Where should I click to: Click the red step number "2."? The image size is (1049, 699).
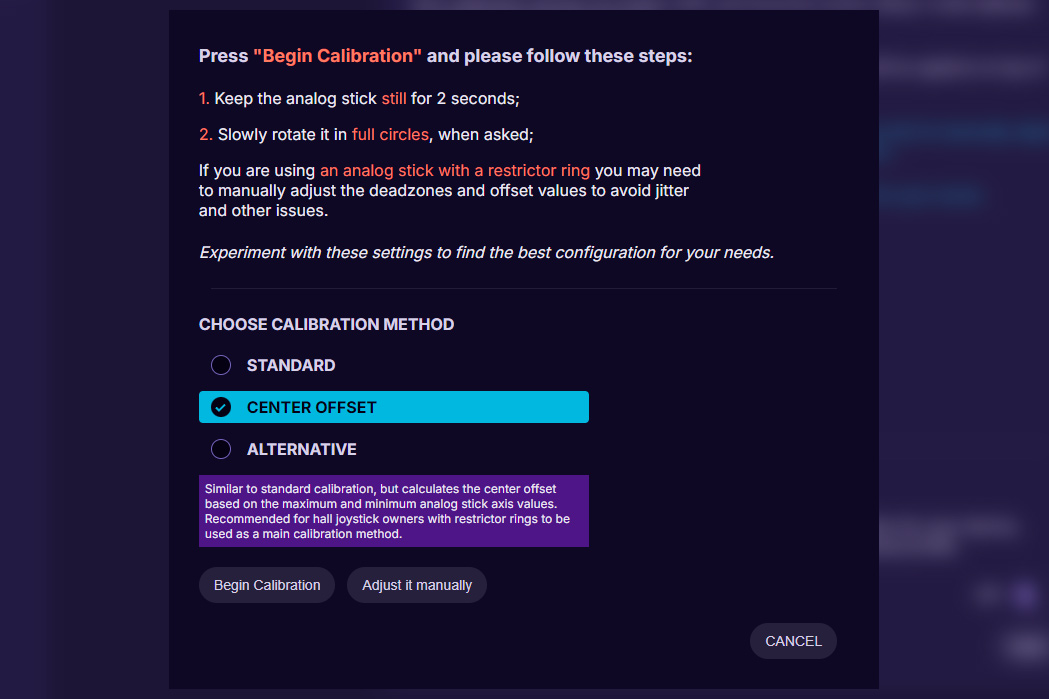tap(205, 134)
